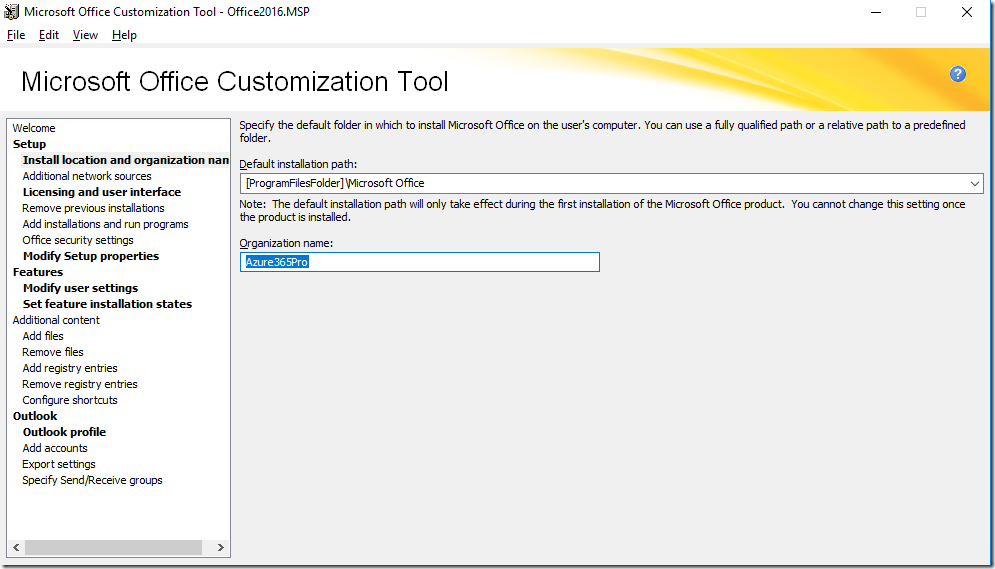995x569 pixels.
Task: Open Add installations and run programs
Action: click(105, 224)
